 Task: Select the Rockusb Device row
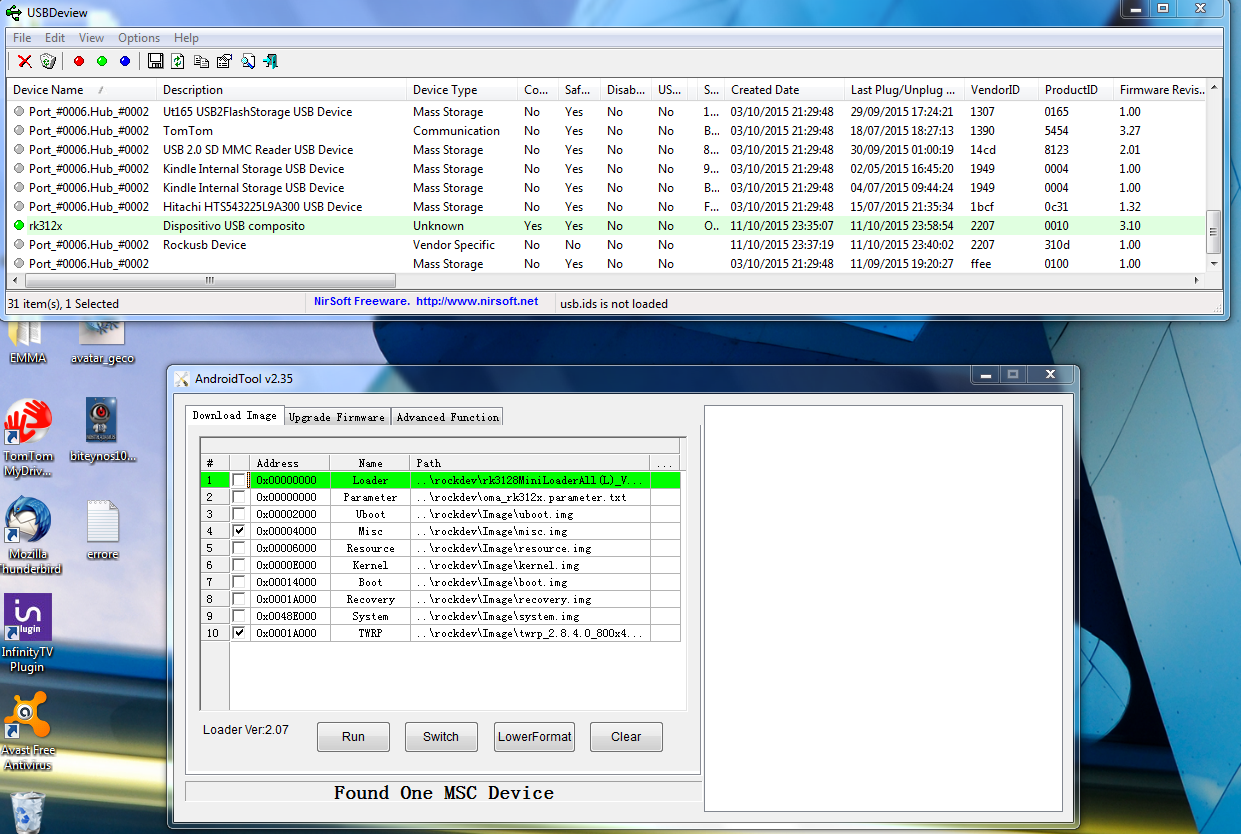607,245
